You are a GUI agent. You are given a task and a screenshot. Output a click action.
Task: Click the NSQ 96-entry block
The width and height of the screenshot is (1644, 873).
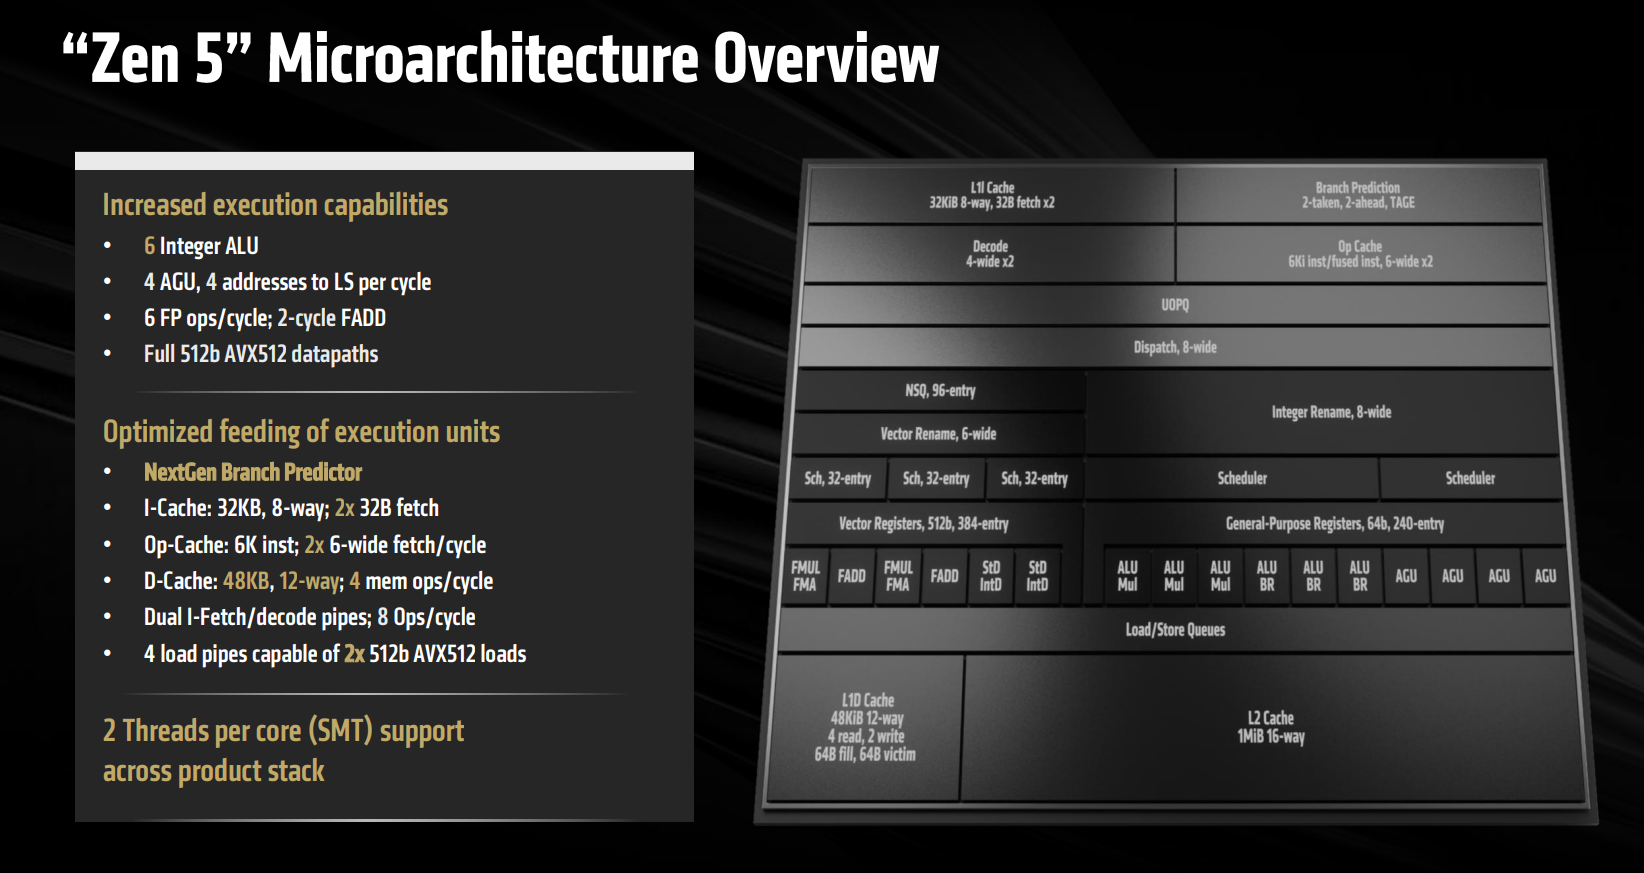[940, 391]
